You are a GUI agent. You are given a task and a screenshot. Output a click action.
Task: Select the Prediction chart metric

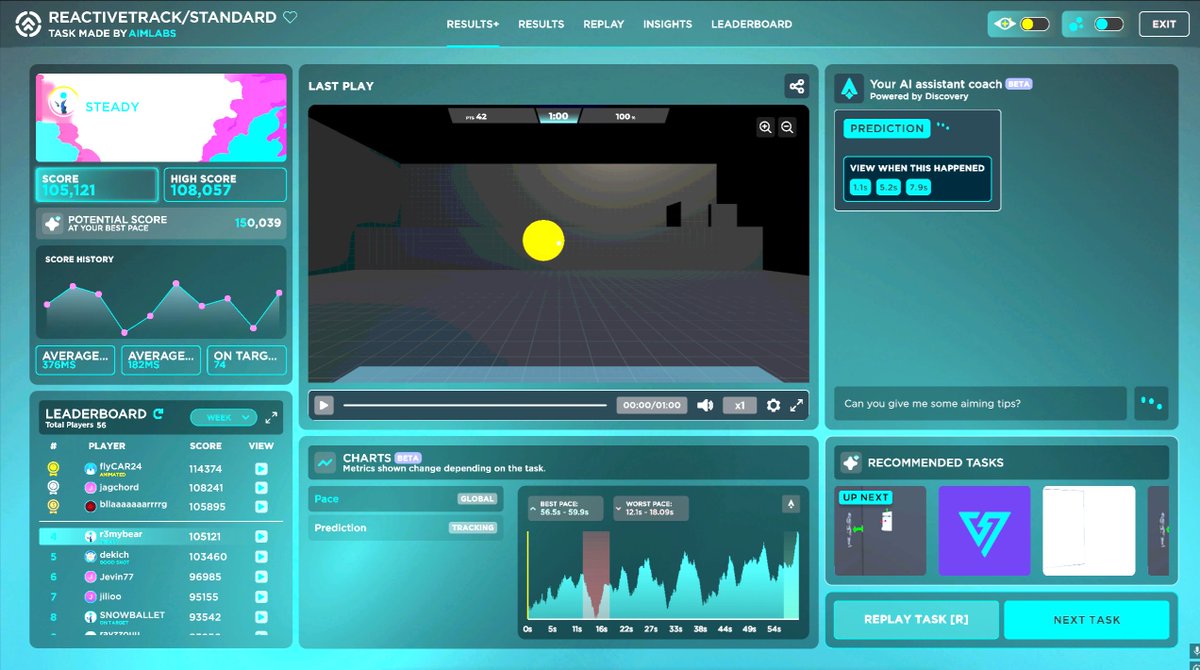[405, 528]
